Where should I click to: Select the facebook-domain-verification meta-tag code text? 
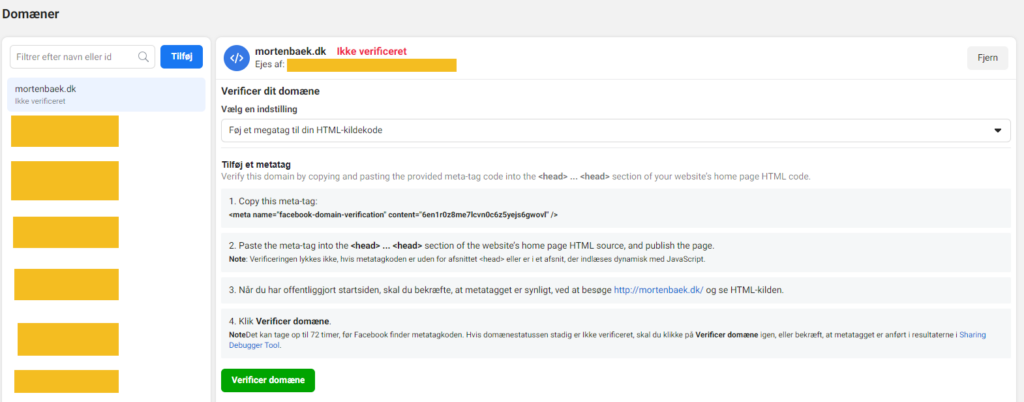click(393, 214)
